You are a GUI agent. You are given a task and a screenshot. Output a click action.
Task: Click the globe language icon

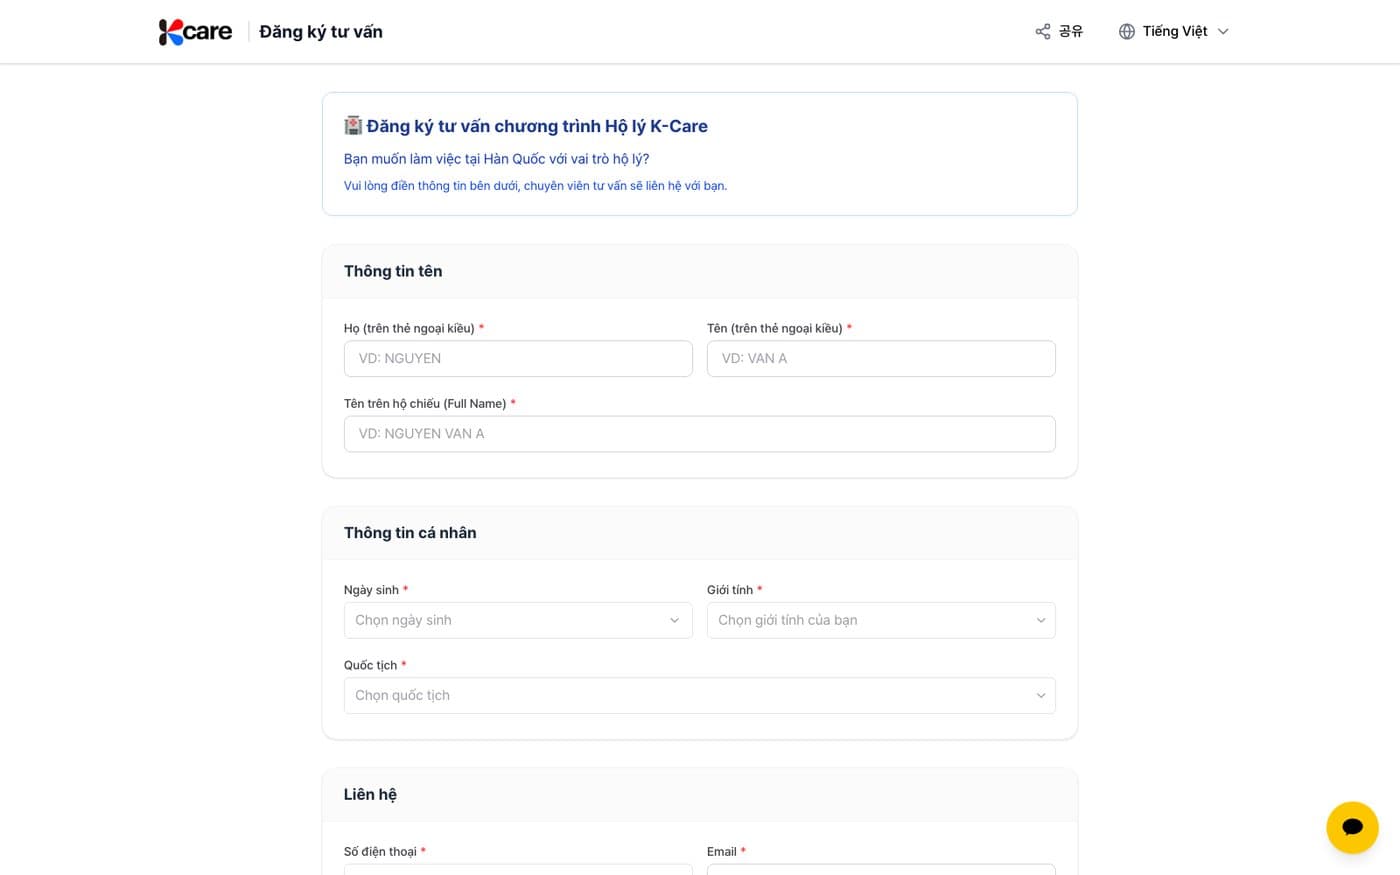pos(1127,32)
